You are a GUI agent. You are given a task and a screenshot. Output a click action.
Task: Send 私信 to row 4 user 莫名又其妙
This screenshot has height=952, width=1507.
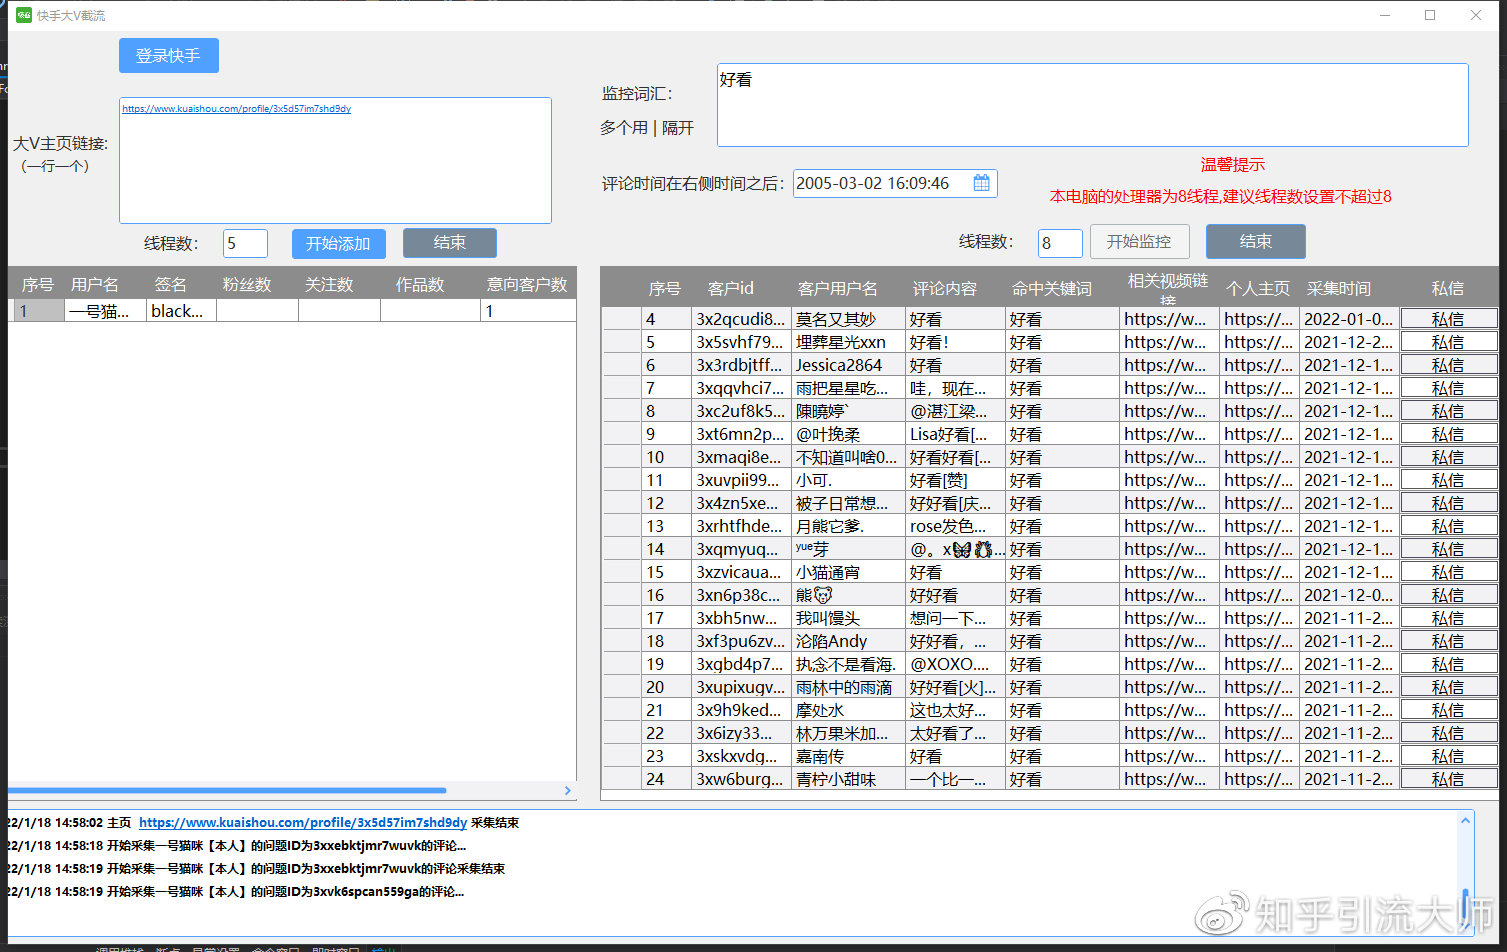coord(1448,319)
